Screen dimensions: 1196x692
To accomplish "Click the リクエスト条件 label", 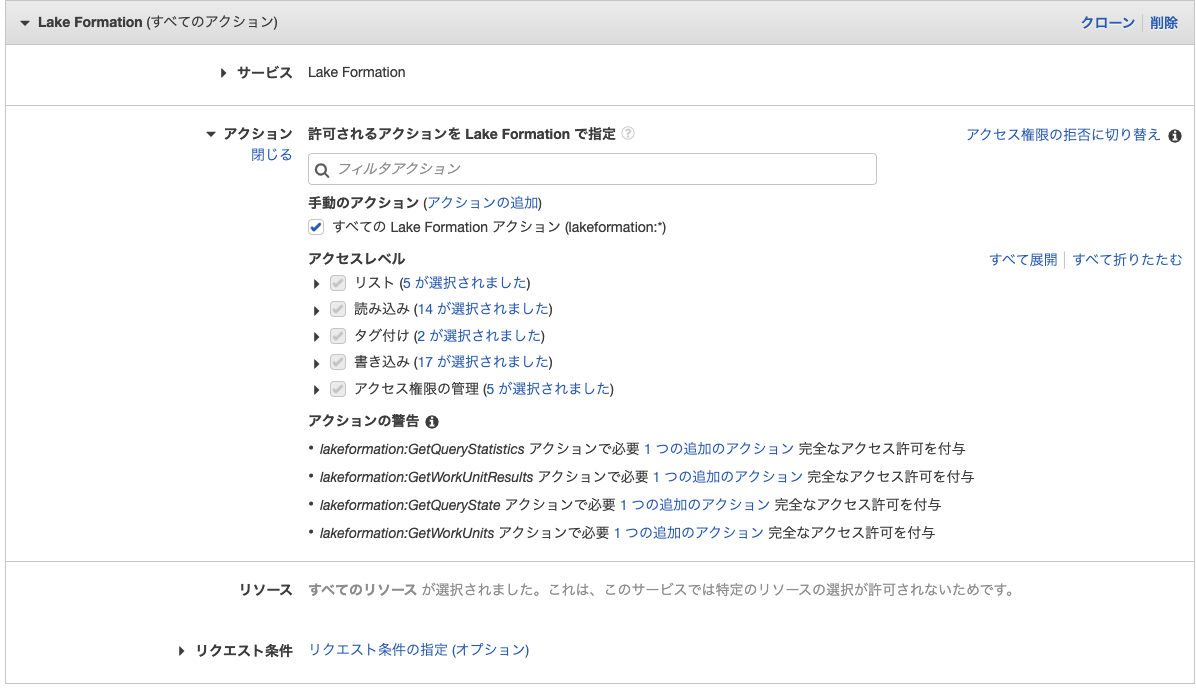I will [x=244, y=651].
